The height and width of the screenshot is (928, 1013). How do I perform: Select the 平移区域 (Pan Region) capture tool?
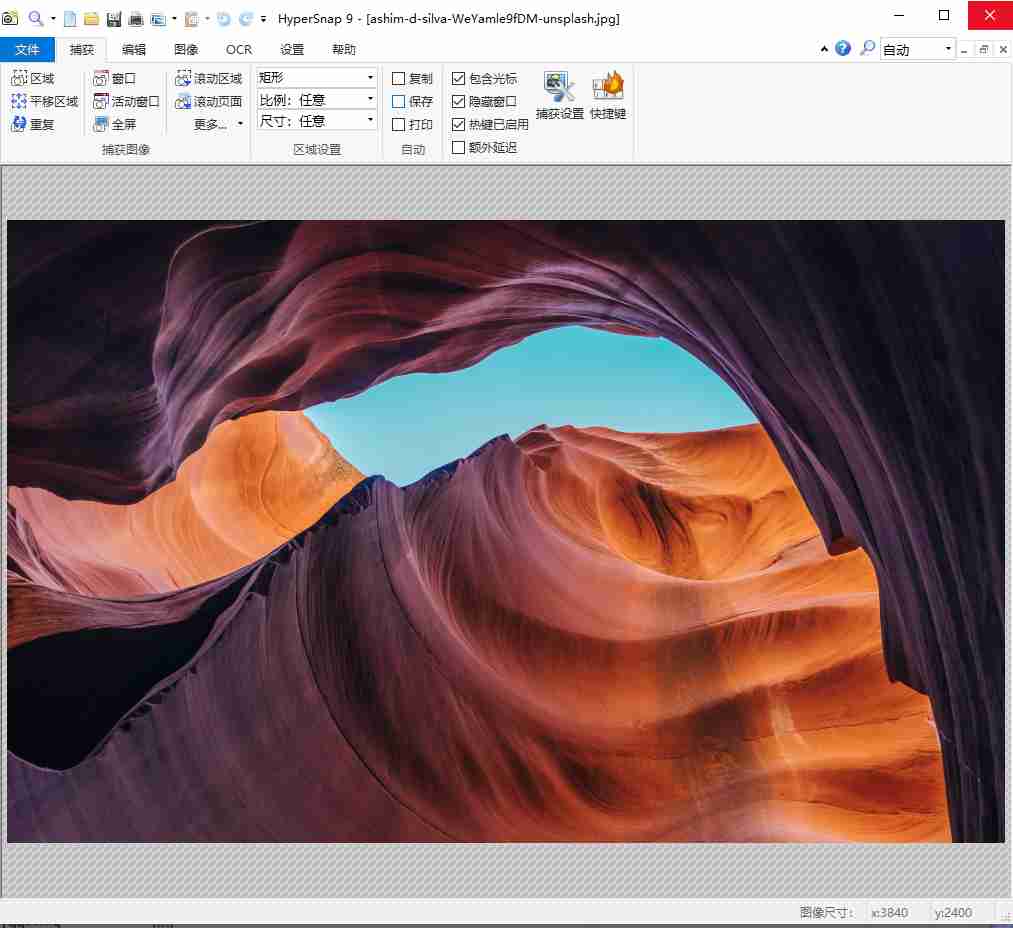coord(19,101)
